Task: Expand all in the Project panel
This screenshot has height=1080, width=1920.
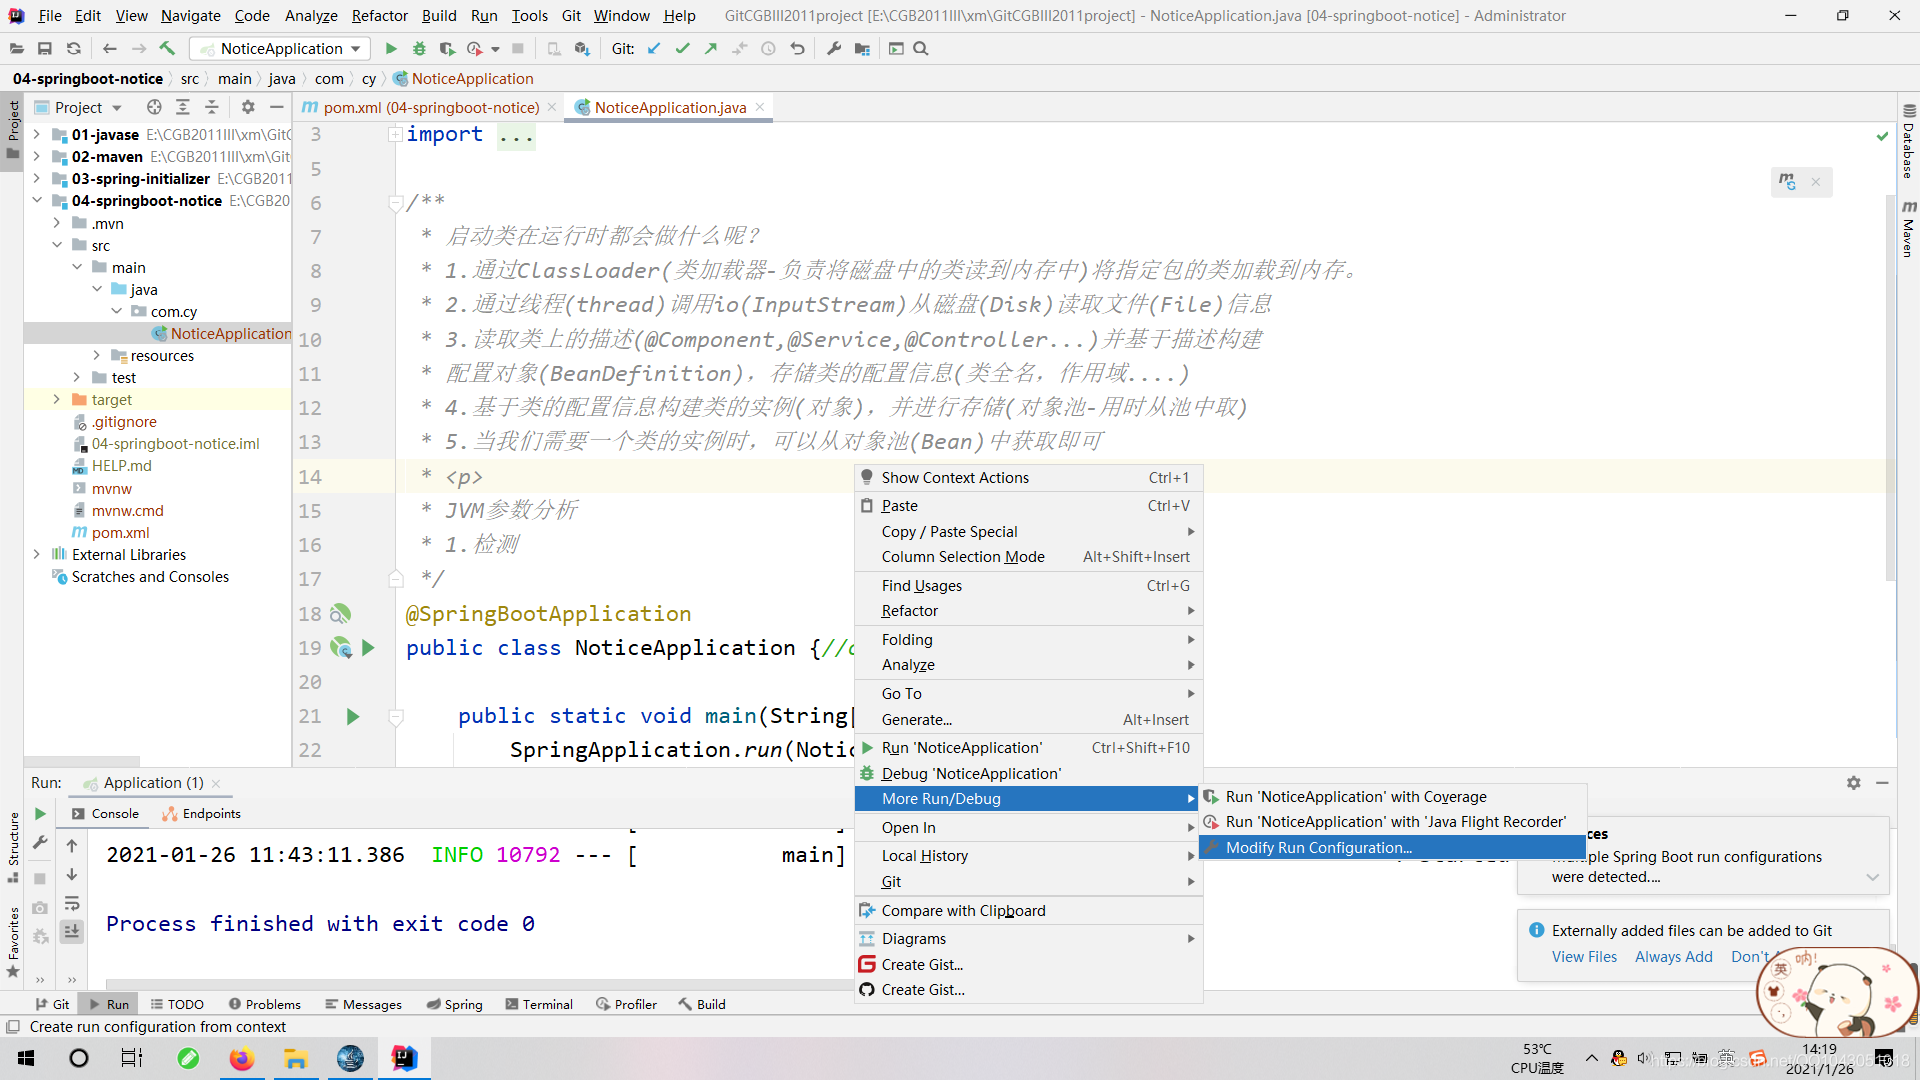Action: pos(183,107)
